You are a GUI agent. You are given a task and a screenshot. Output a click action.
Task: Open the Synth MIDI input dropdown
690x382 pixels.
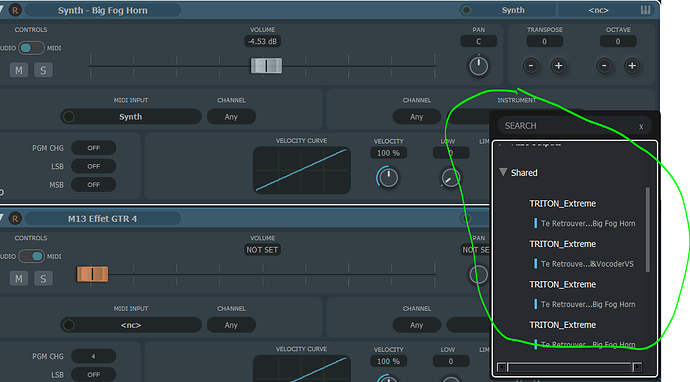tap(131, 117)
